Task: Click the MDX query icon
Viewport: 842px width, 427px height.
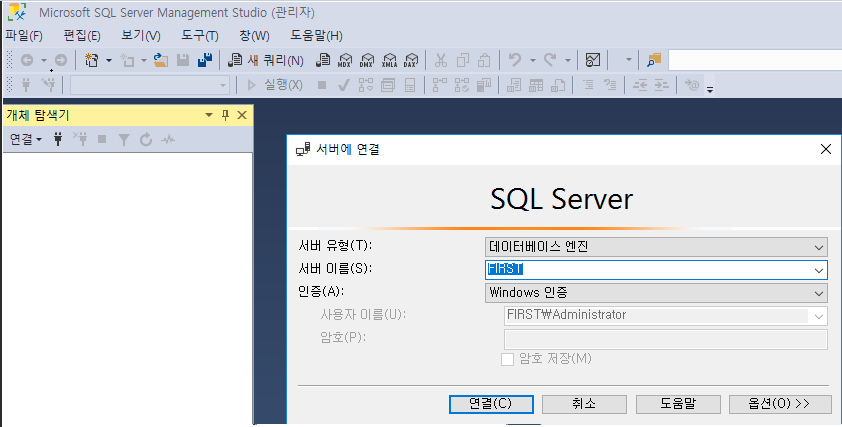Action: pos(345,60)
